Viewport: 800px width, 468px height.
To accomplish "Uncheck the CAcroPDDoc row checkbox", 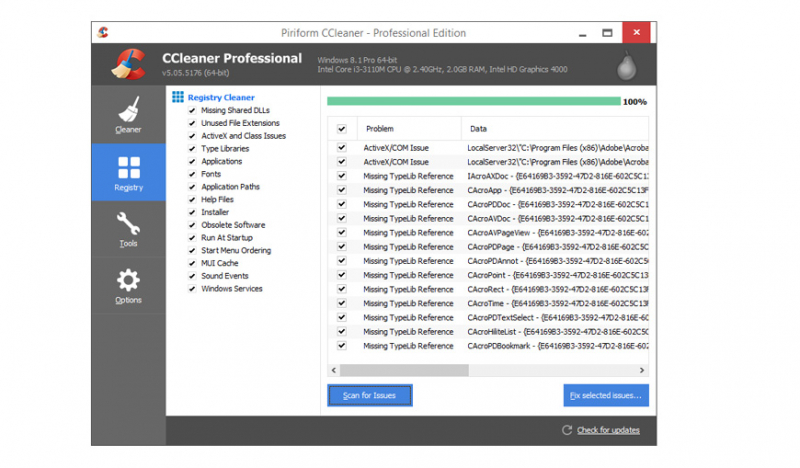I will (342, 204).
